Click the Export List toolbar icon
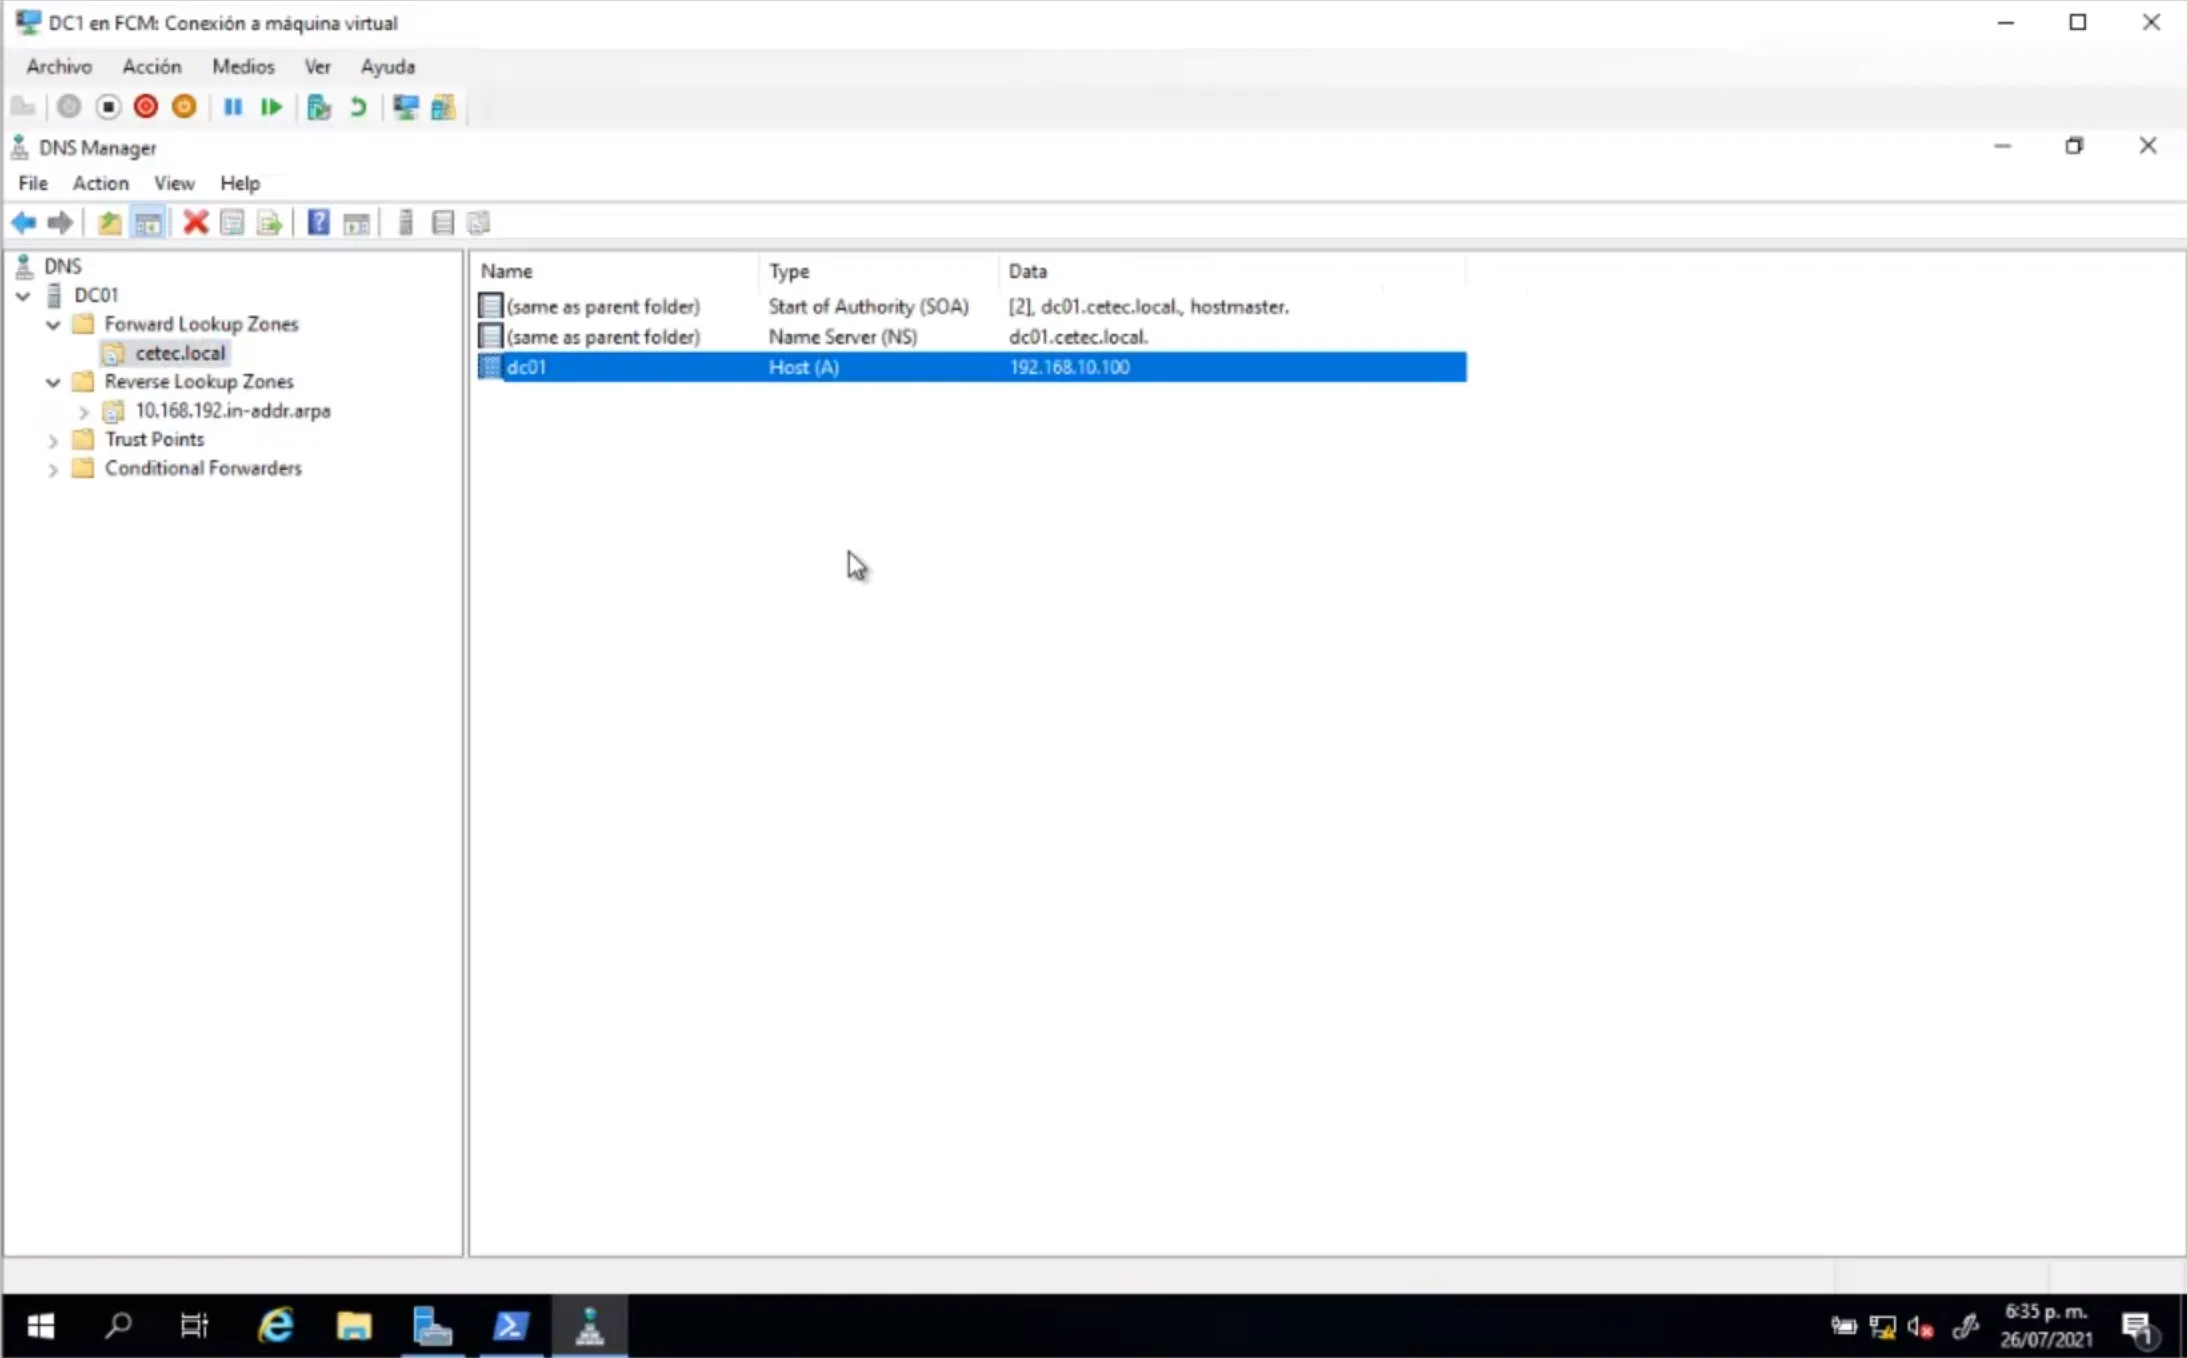Viewport: 2187px width, 1358px height. point(269,222)
